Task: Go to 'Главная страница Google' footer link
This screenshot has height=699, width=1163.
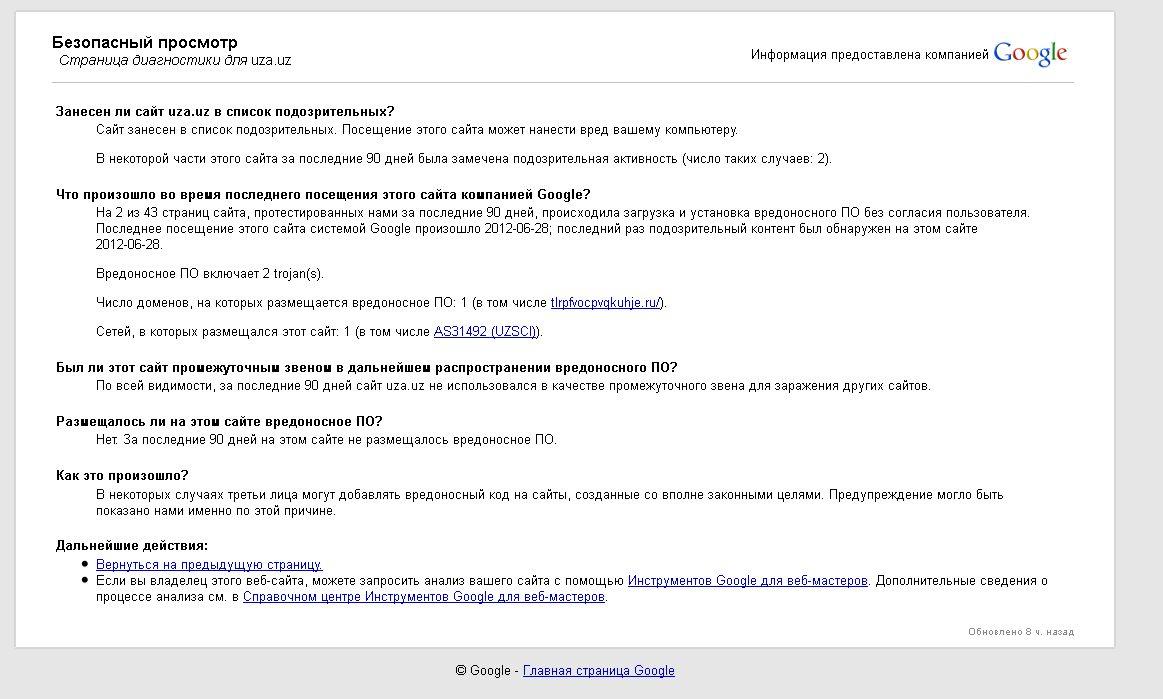Action: click(598, 671)
